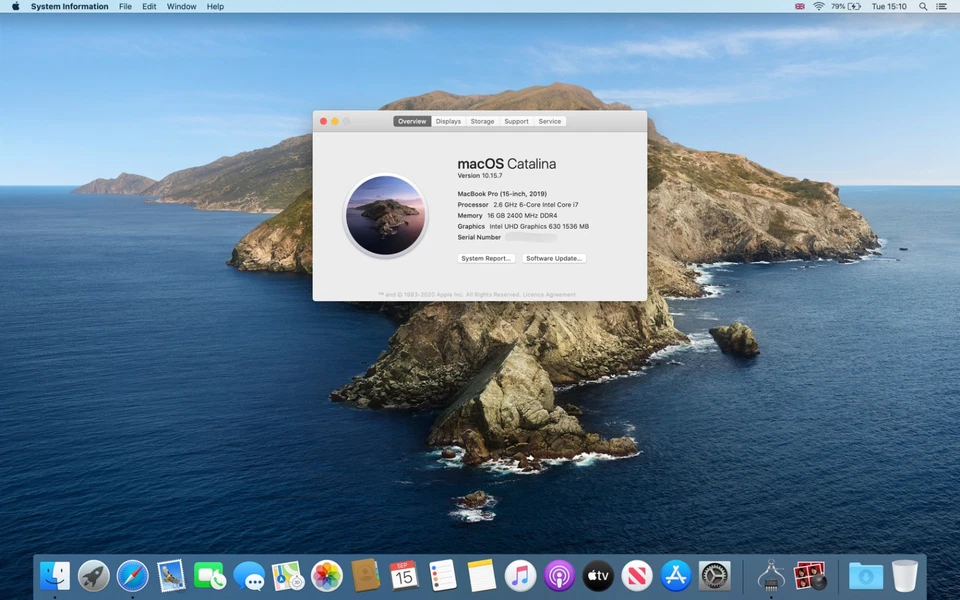Screen dimensions: 960x600
Task: Open Downloads folder in the Dock
Action: tap(866, 576)
